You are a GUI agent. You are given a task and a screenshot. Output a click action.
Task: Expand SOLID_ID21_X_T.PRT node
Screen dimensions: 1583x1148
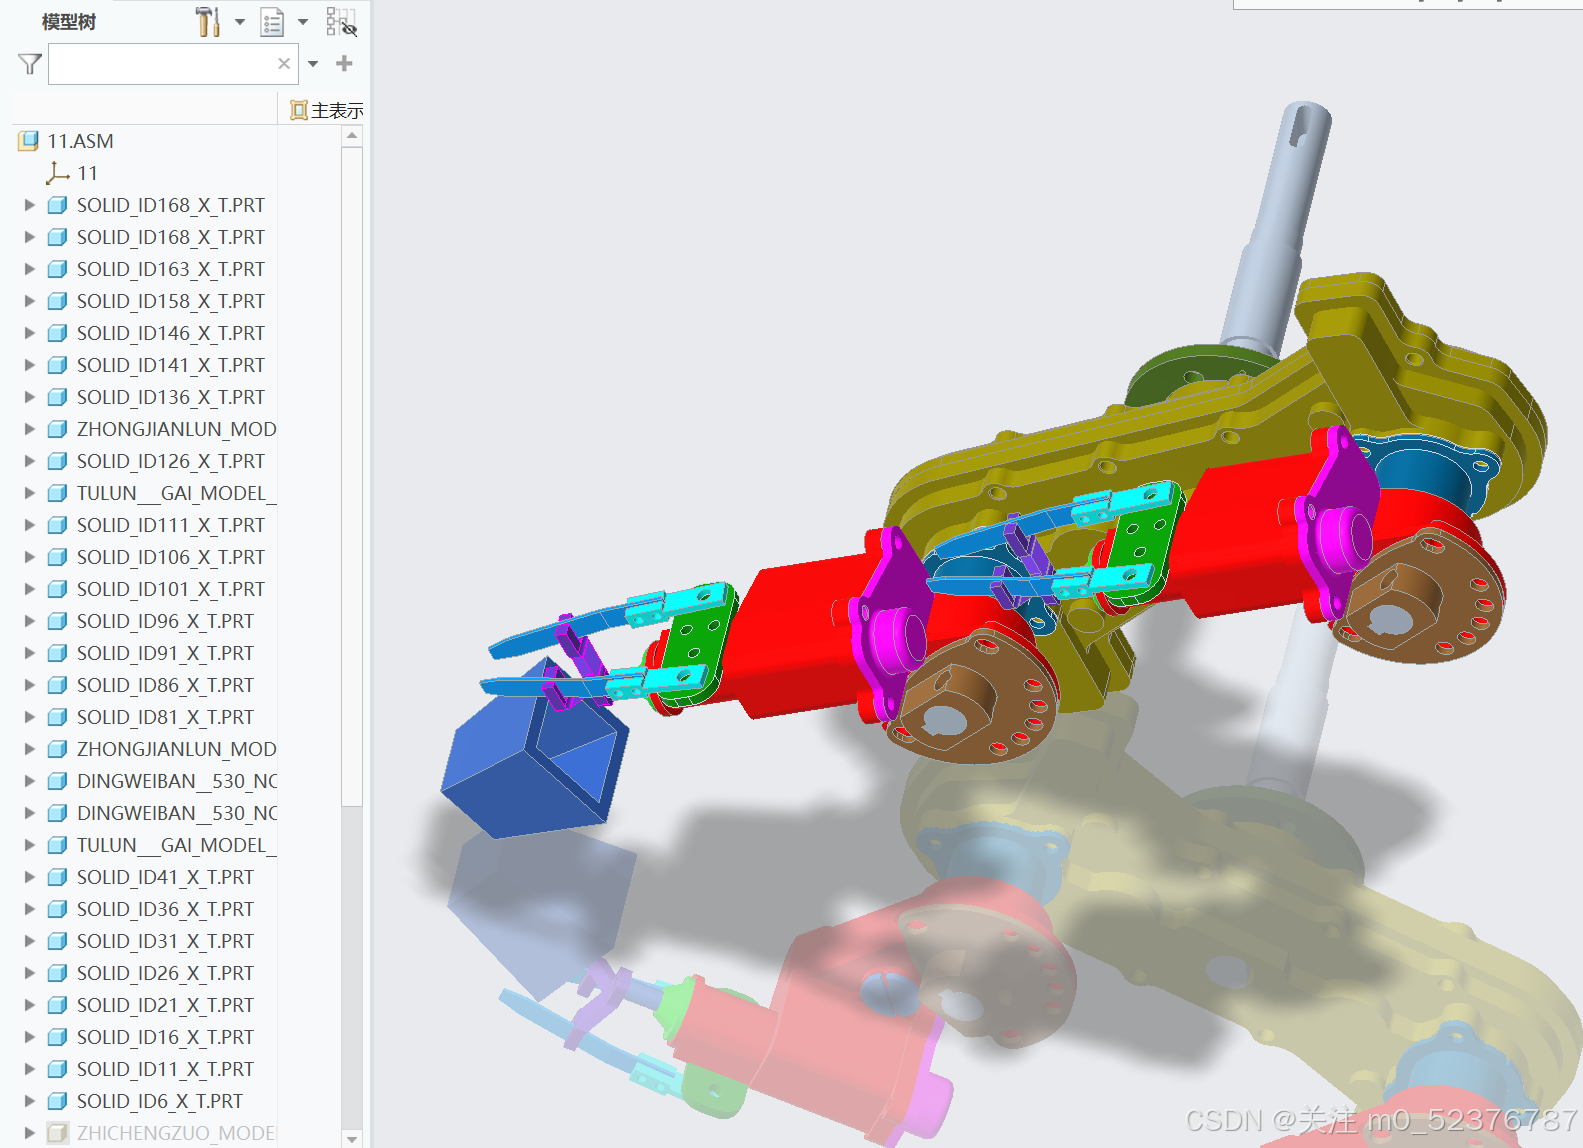(x=29, y=1005)
